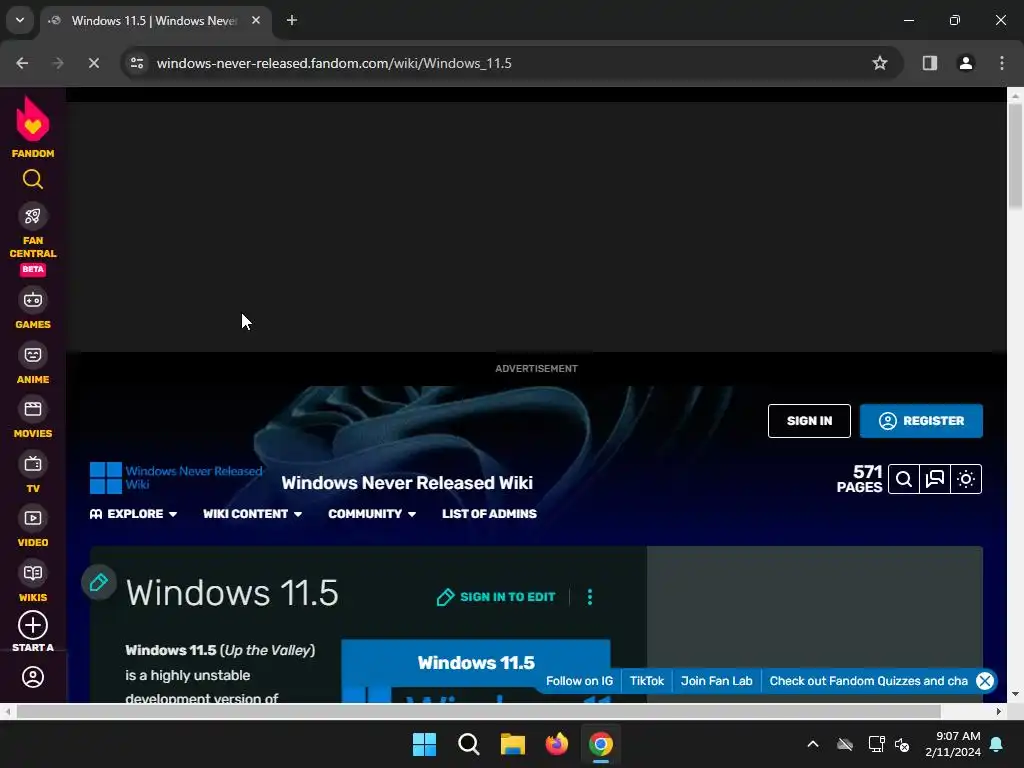Viewport: 1024px width, 768px height.
Task: Show hidden system tray icons
Action: tap(813, 744)
